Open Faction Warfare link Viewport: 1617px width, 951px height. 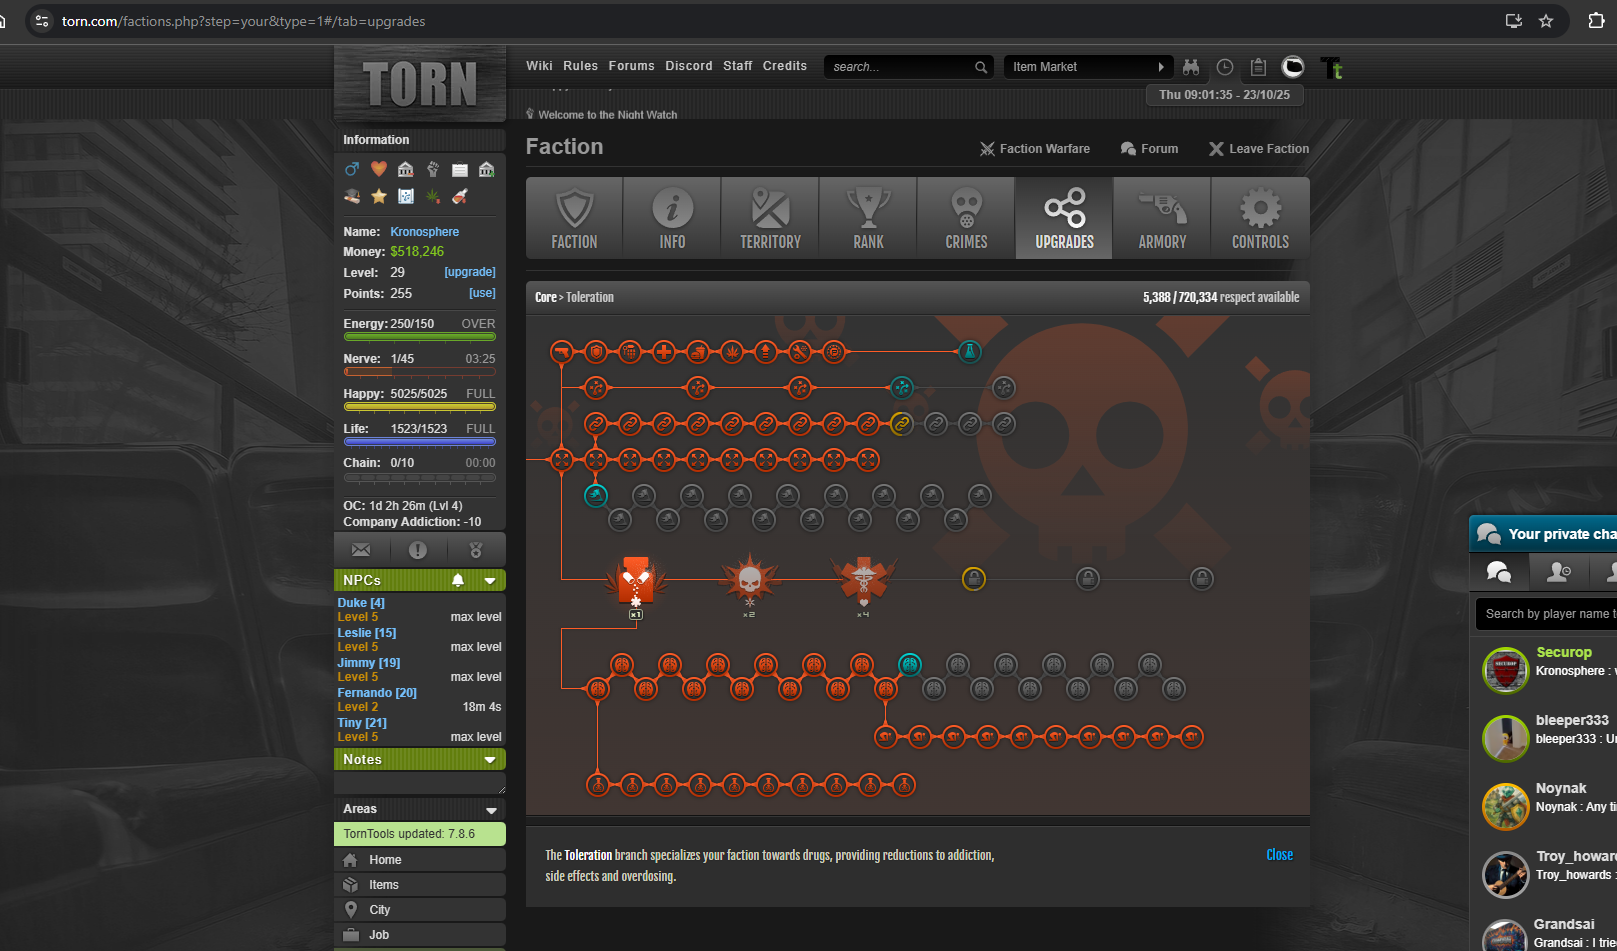tap(1035, 149)
